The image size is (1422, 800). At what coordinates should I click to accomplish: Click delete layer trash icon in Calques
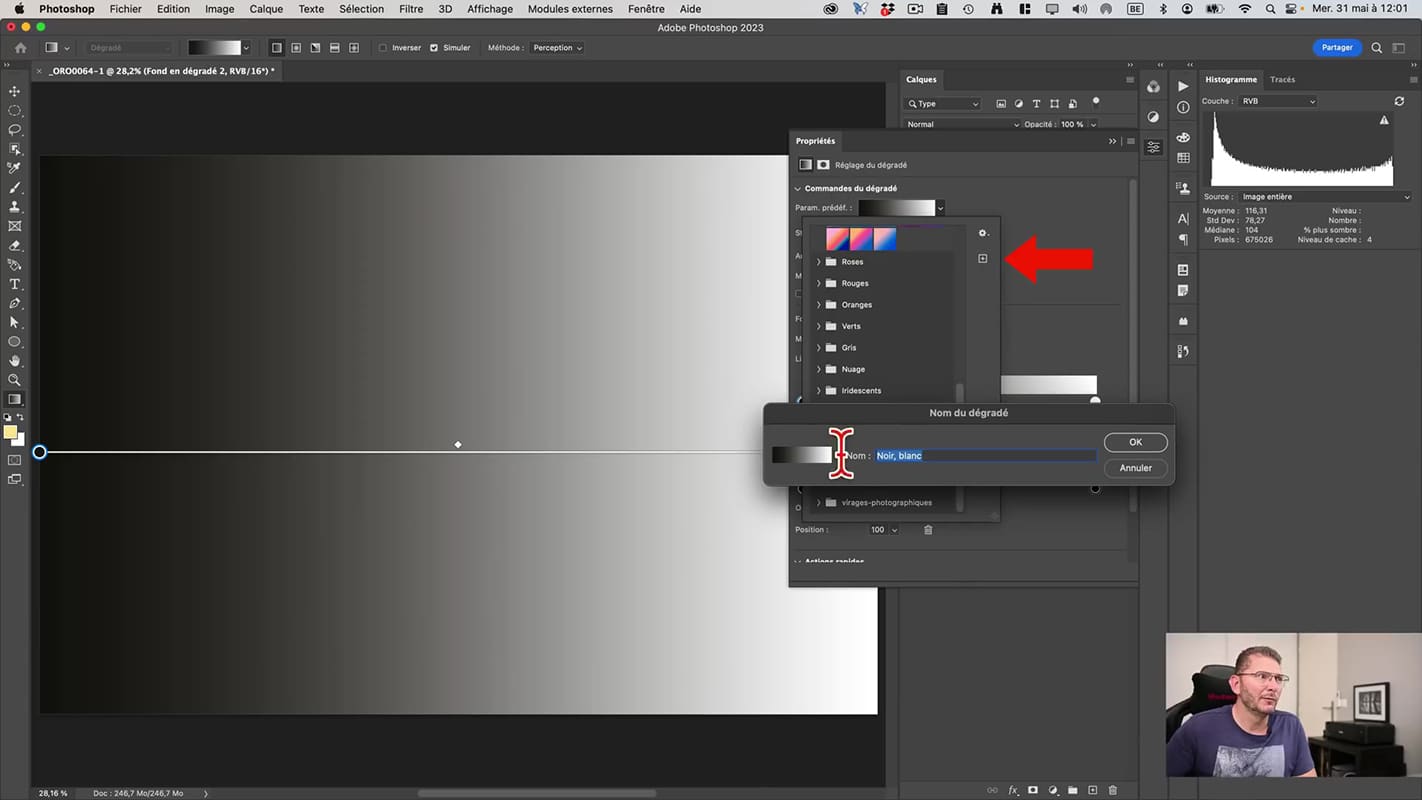(1113, 790)
